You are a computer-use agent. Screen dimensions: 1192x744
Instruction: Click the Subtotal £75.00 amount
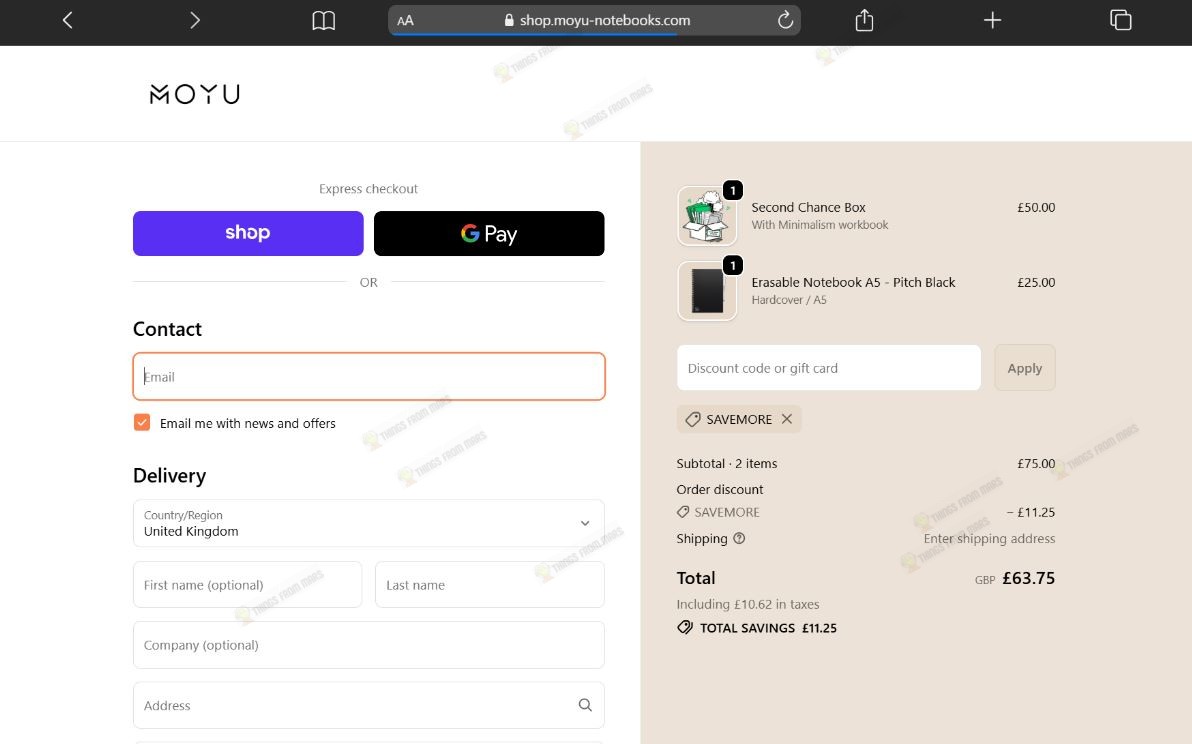pos(1036,464)
